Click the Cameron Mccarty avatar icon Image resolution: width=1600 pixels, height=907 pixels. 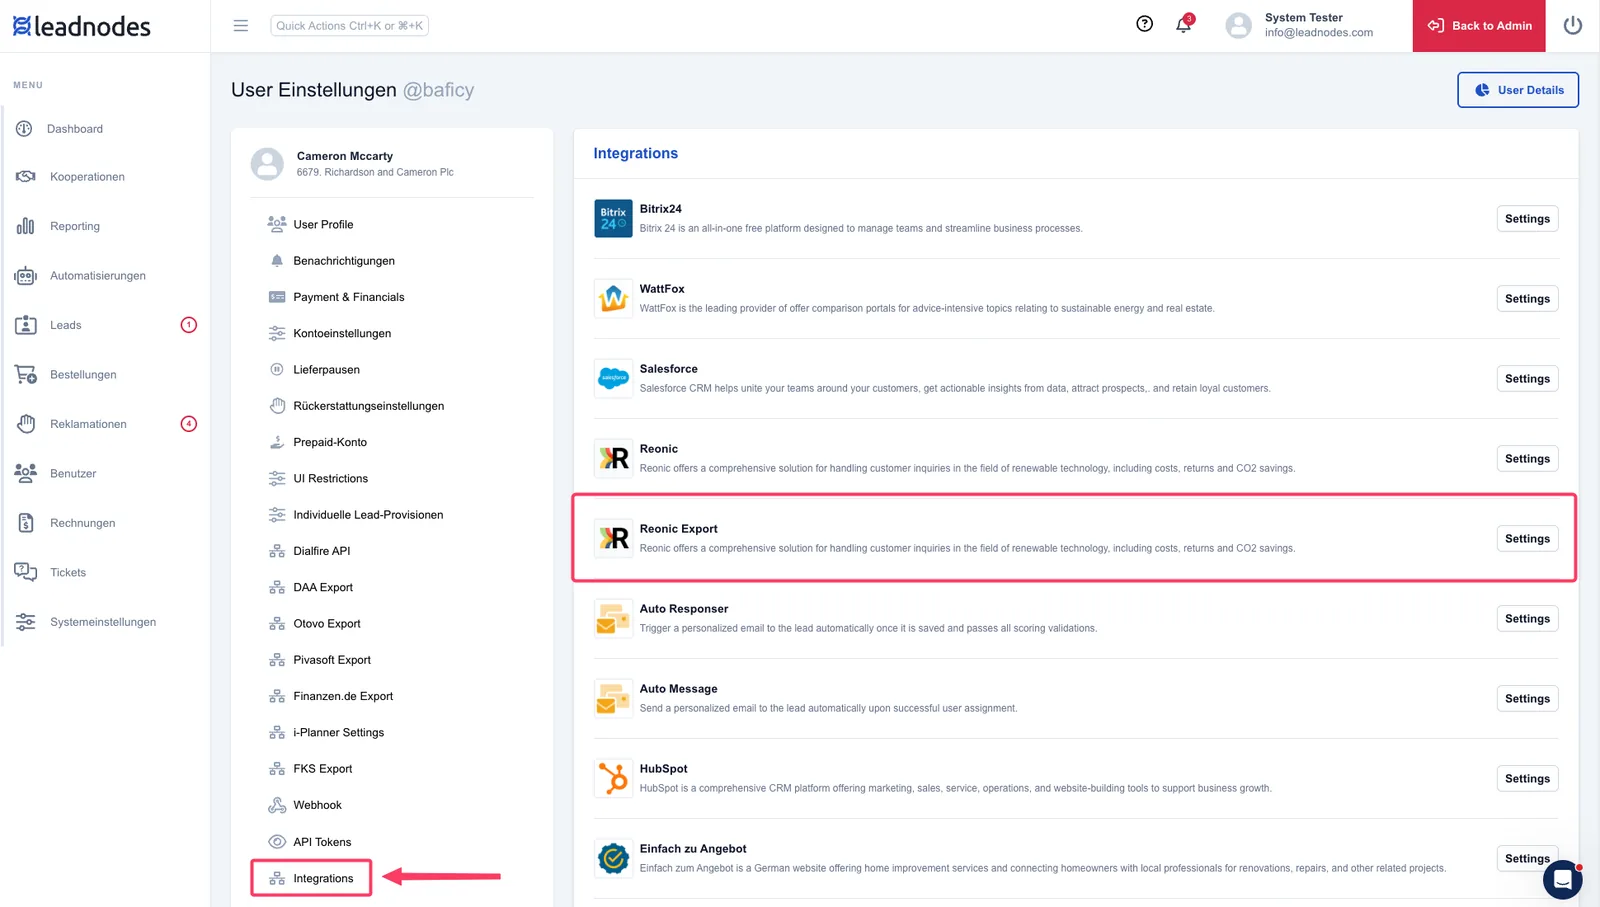click(267, 164)
